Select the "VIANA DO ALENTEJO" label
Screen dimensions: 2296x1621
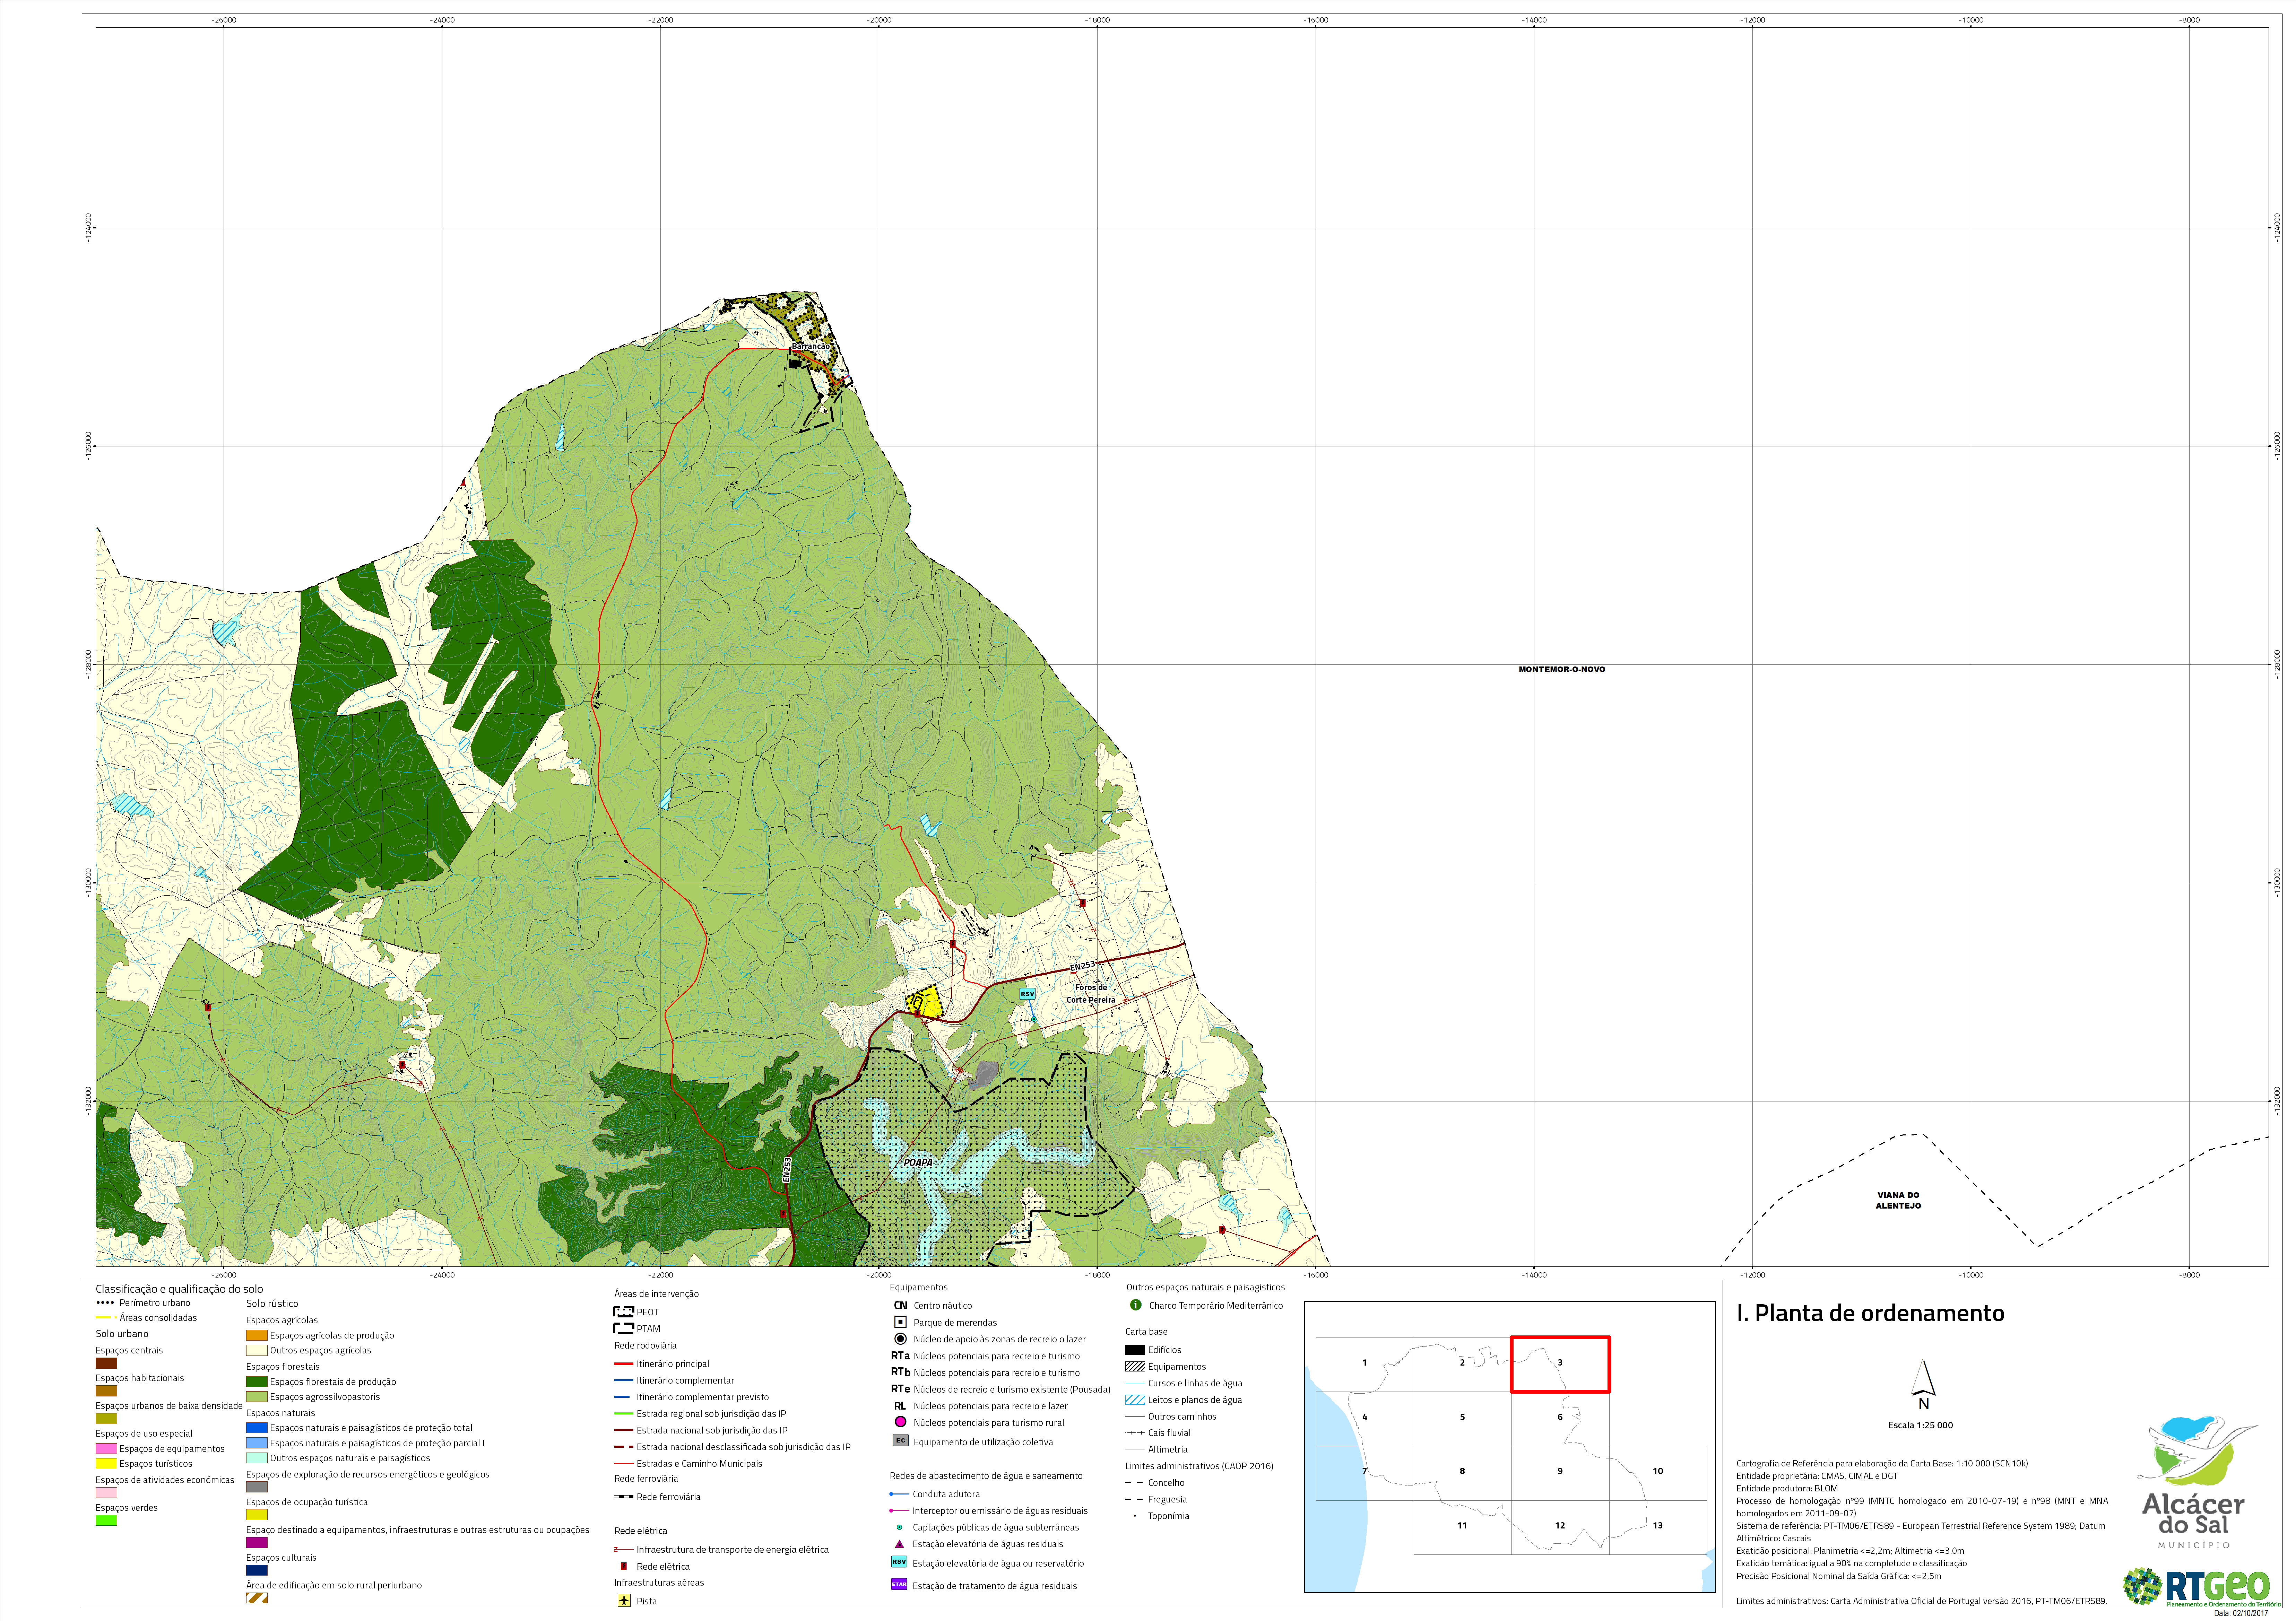click(x=1898, y=1200)
